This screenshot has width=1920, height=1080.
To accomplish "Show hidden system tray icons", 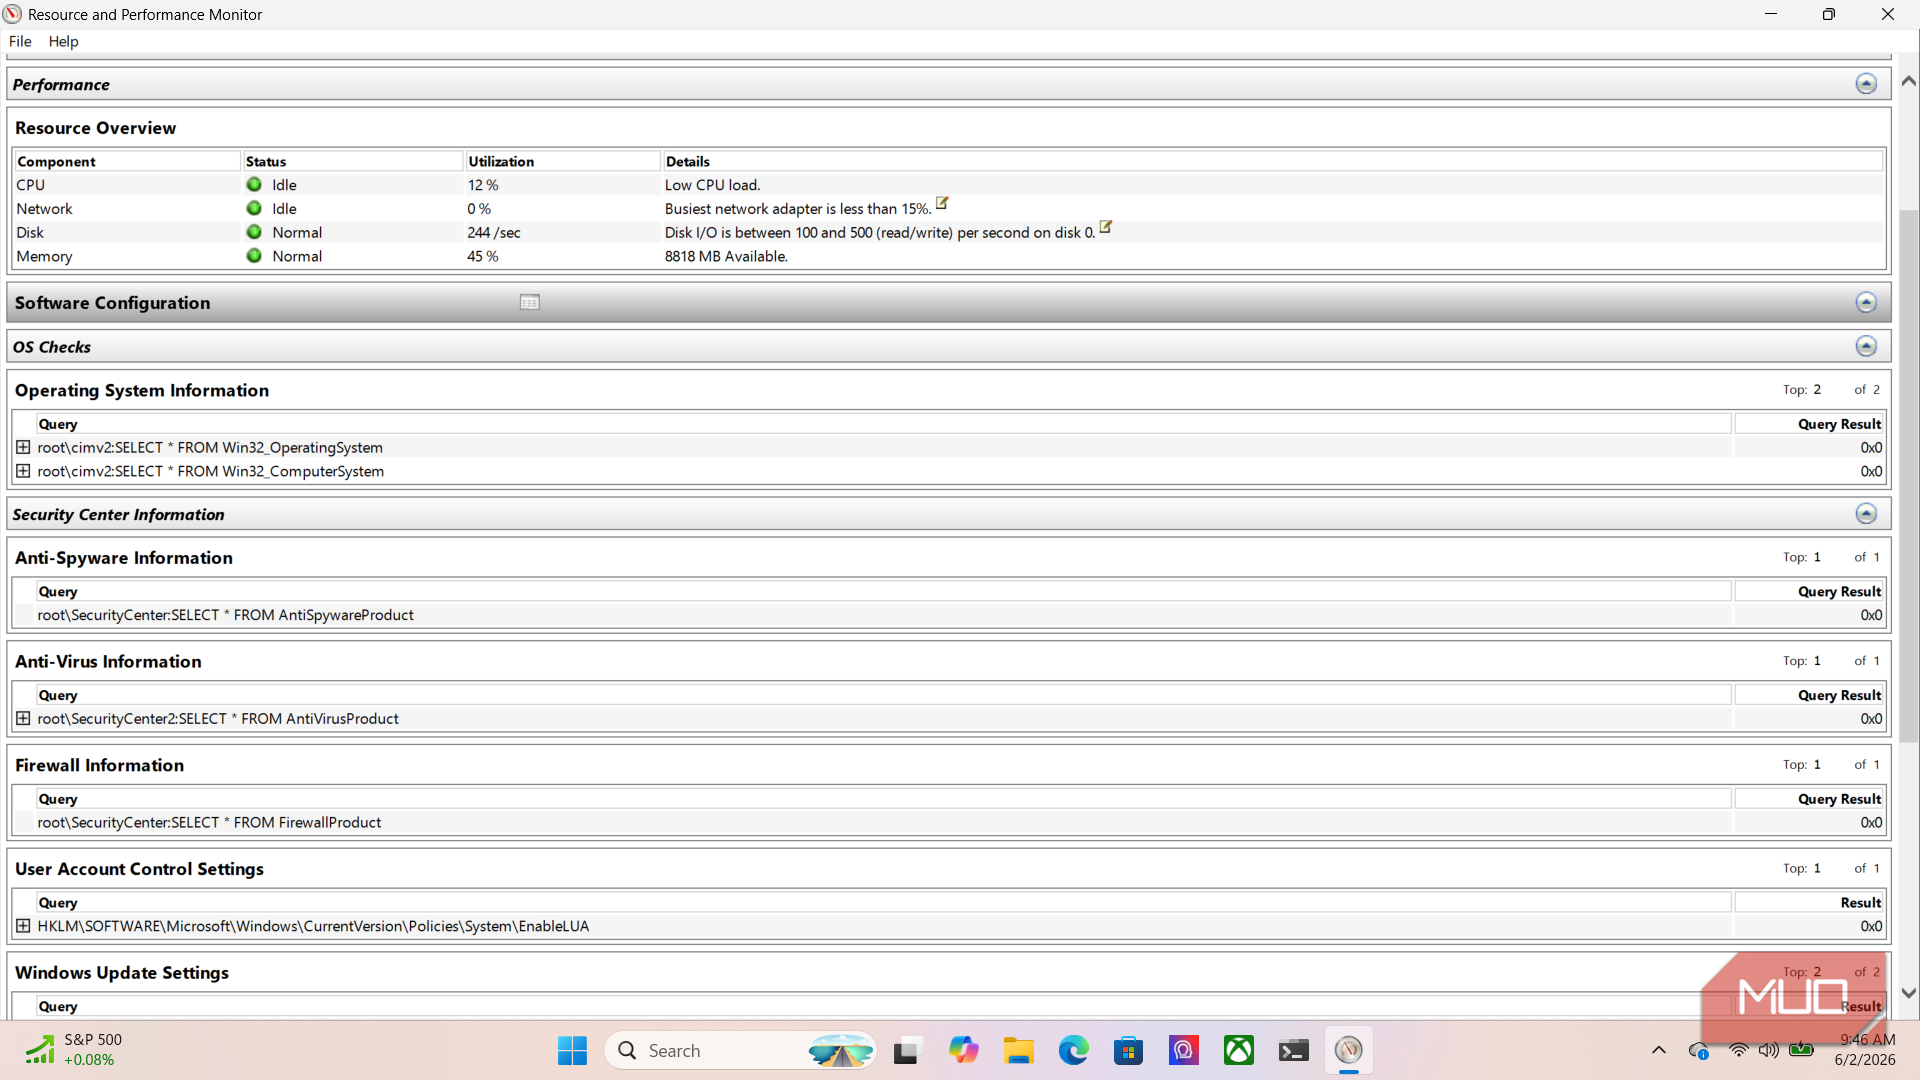I will (1659, 1050).
